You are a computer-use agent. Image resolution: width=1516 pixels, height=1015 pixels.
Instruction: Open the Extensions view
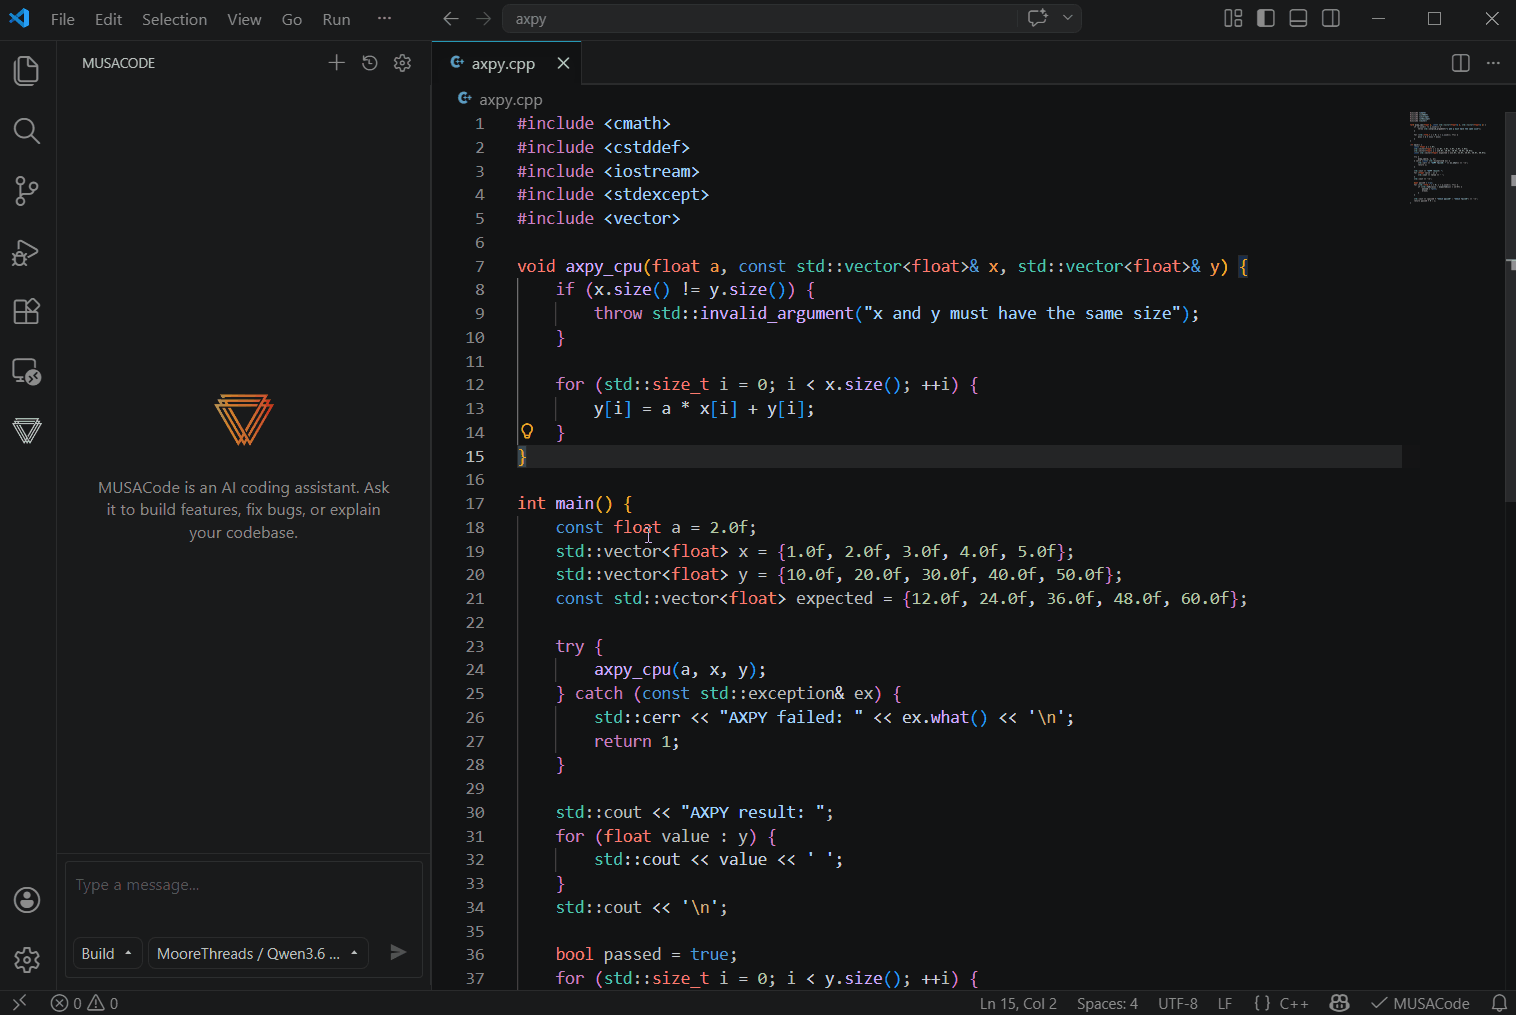[27, 312]
